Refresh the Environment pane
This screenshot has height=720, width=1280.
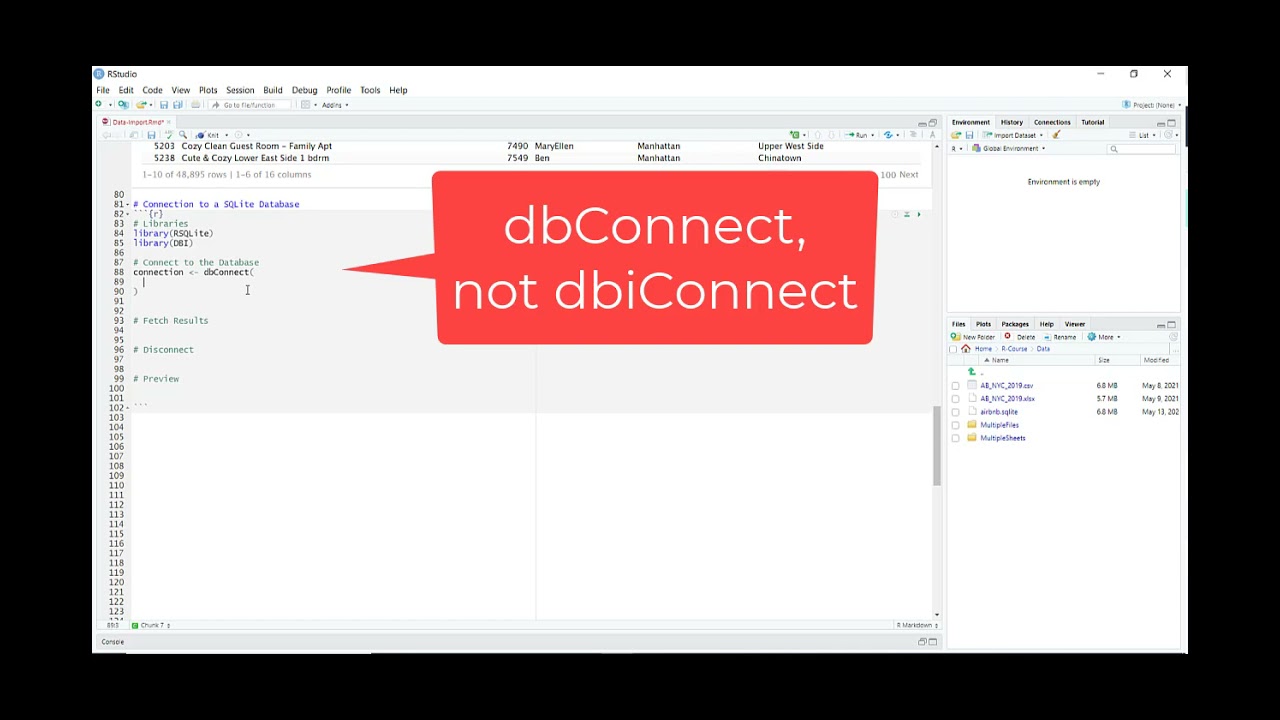click(1168, 135)
